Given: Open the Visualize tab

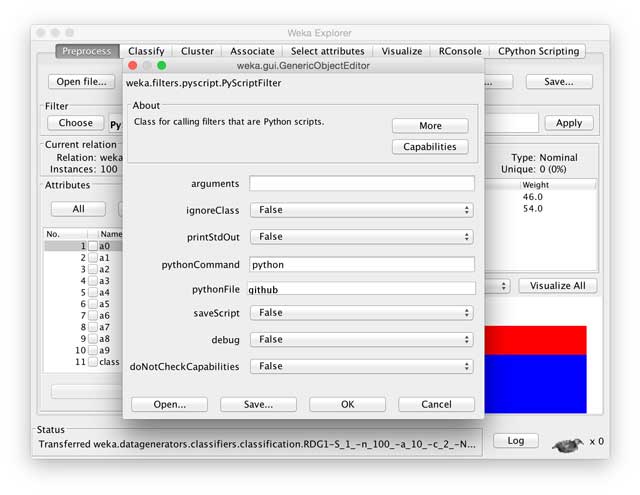Looking at the screenshot, I should [402, 51].
